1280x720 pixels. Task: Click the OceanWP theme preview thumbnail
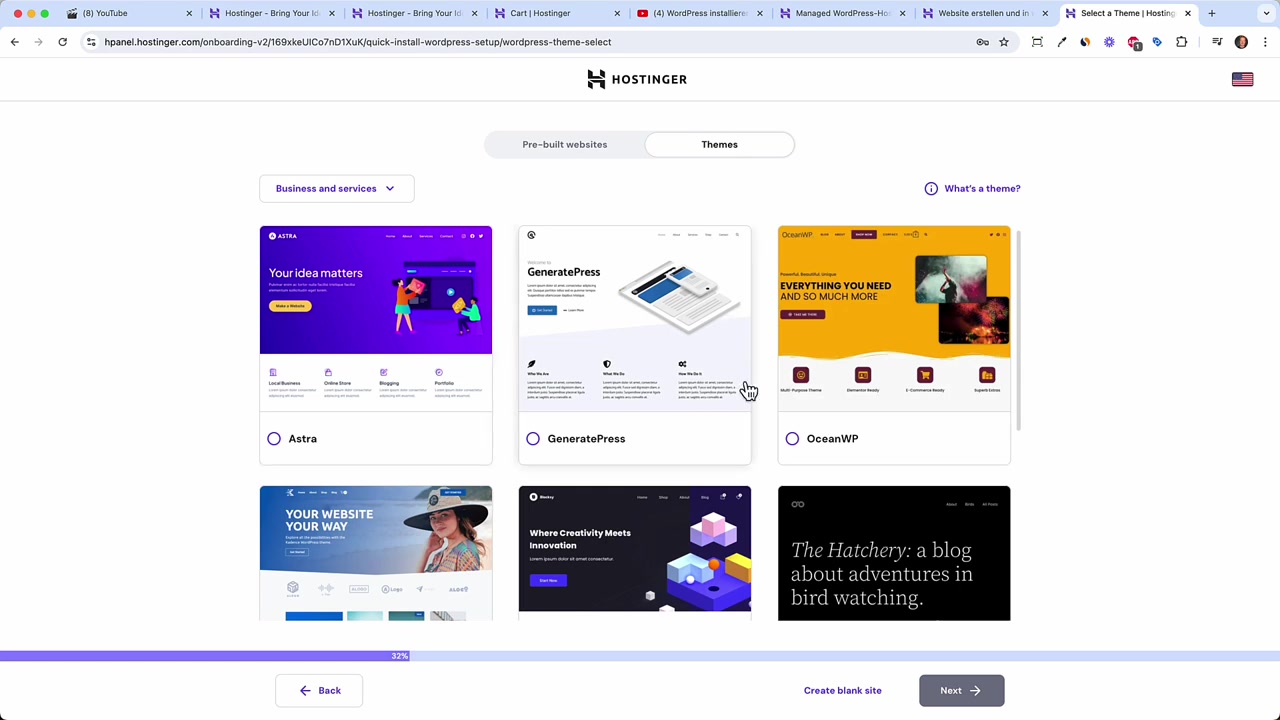point(894,319)
